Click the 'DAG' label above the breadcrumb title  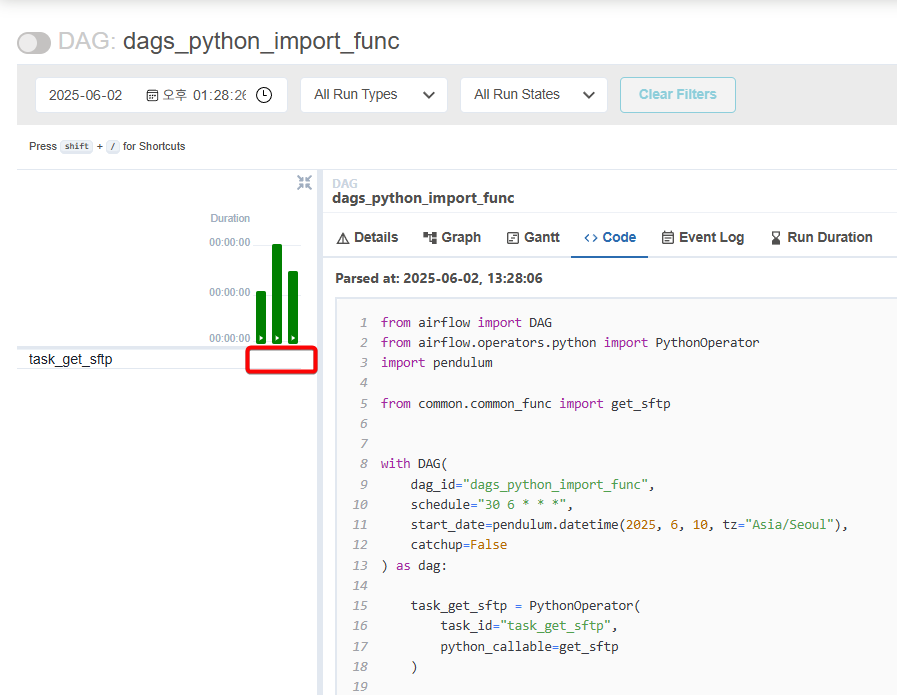tap(344, 184)
